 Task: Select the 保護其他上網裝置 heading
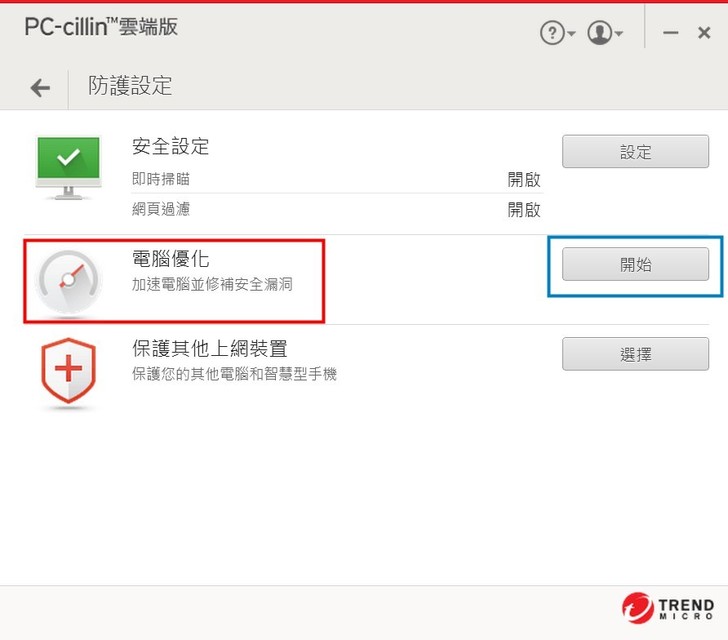210,348
